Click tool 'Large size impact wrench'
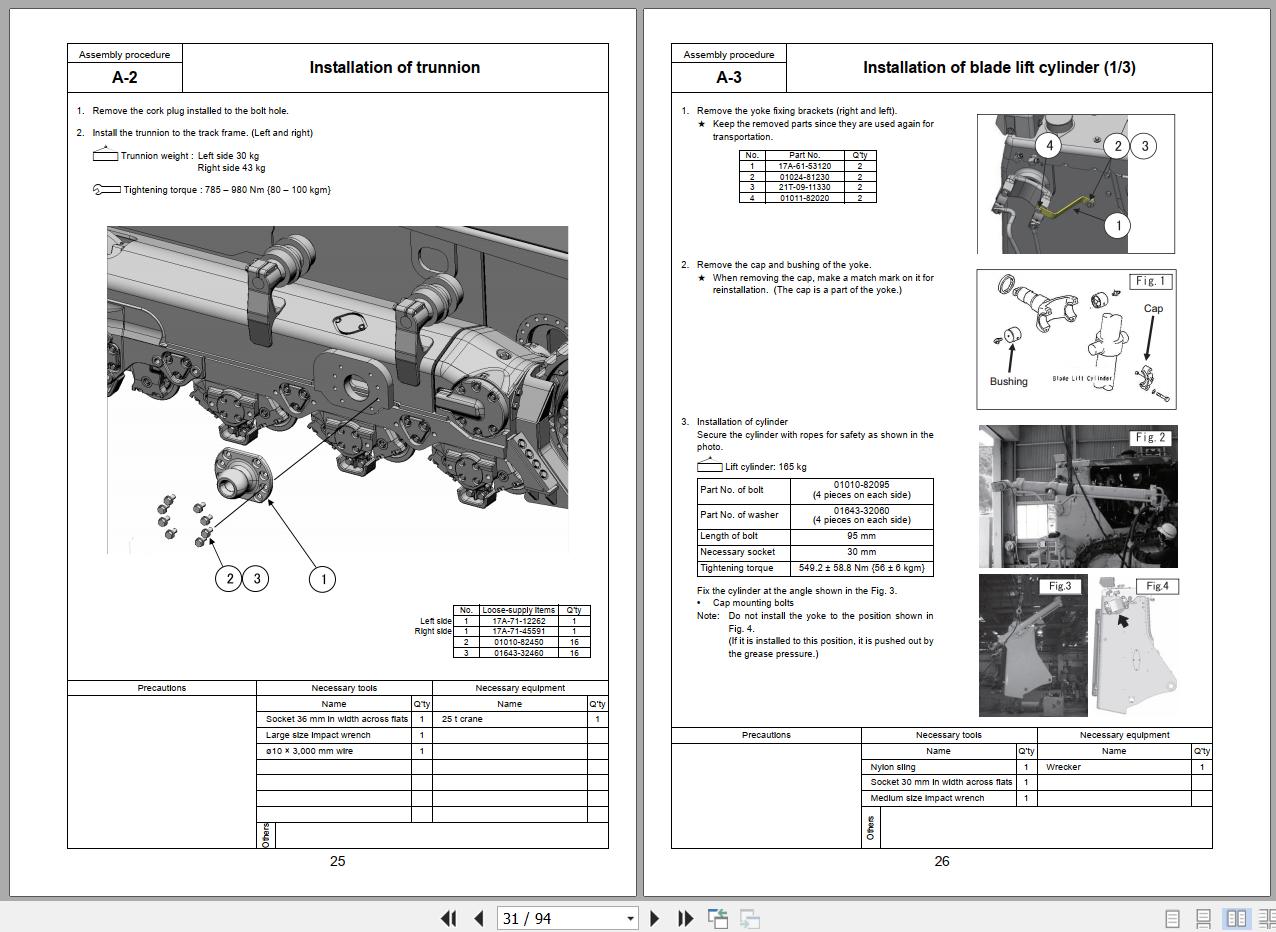Viewport: 1276px width, 932px height. pos(318,735)
